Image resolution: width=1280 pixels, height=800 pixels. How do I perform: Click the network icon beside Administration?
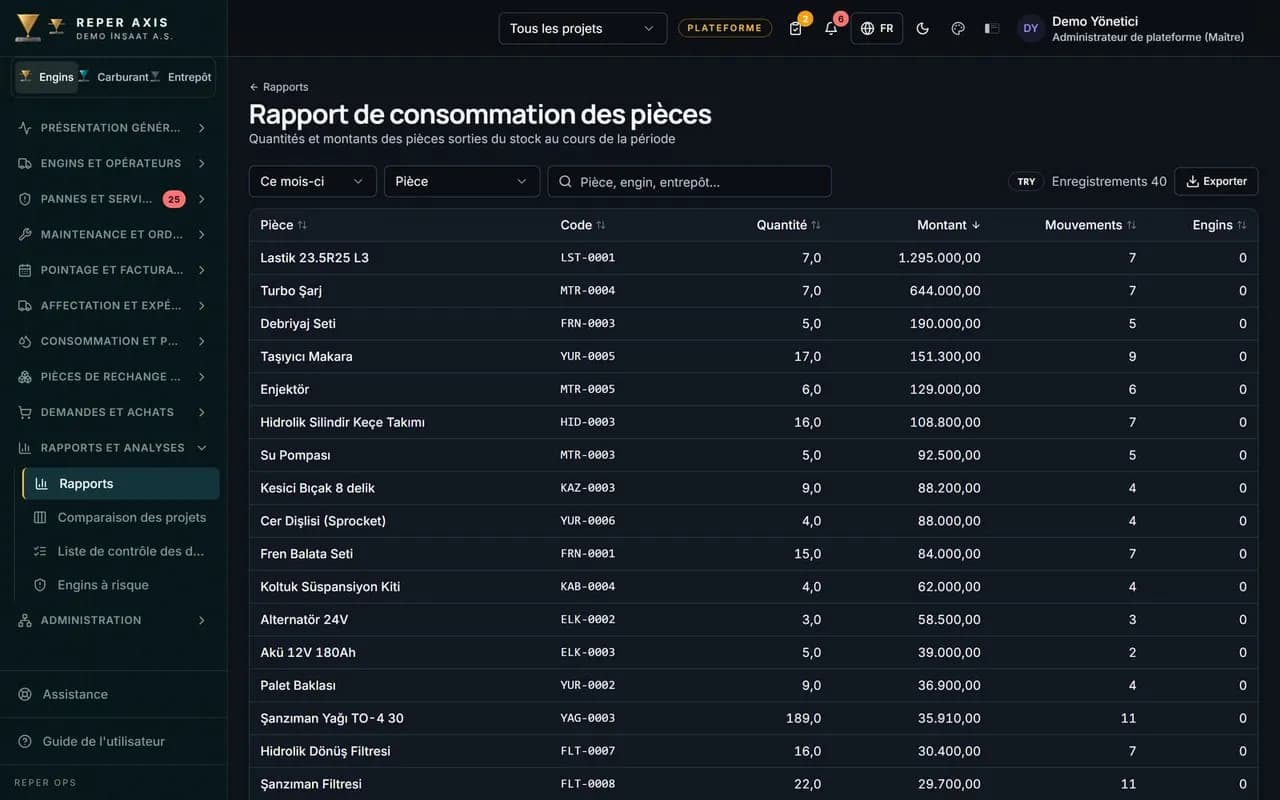click(x=25, y=620)
